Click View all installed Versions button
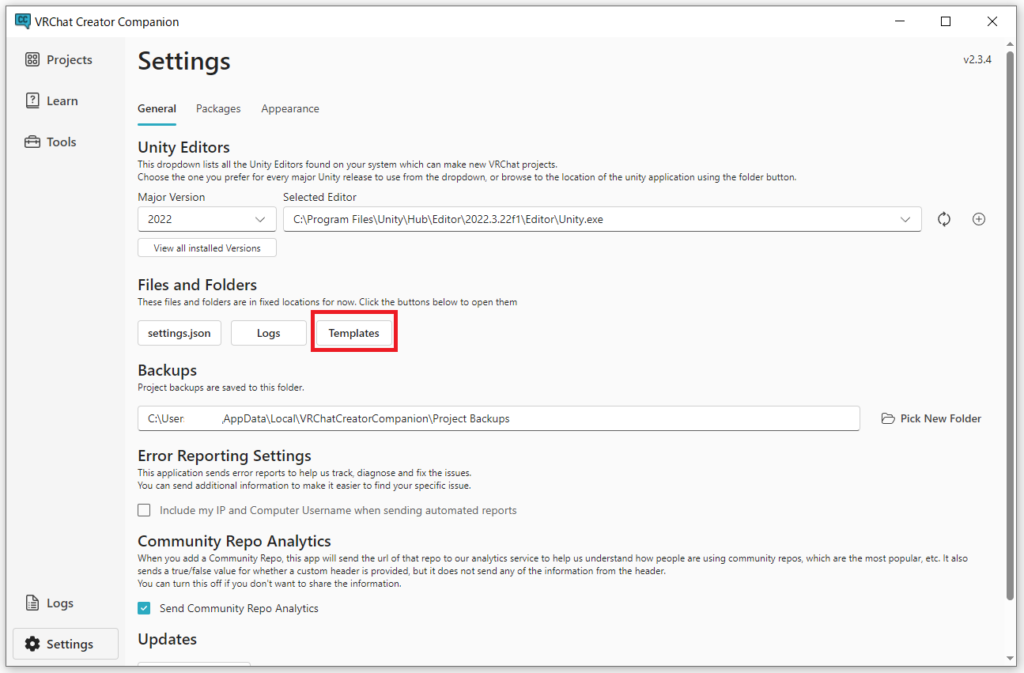The width and height of the screenshot is (1024, 673). [x=207, y=248]
